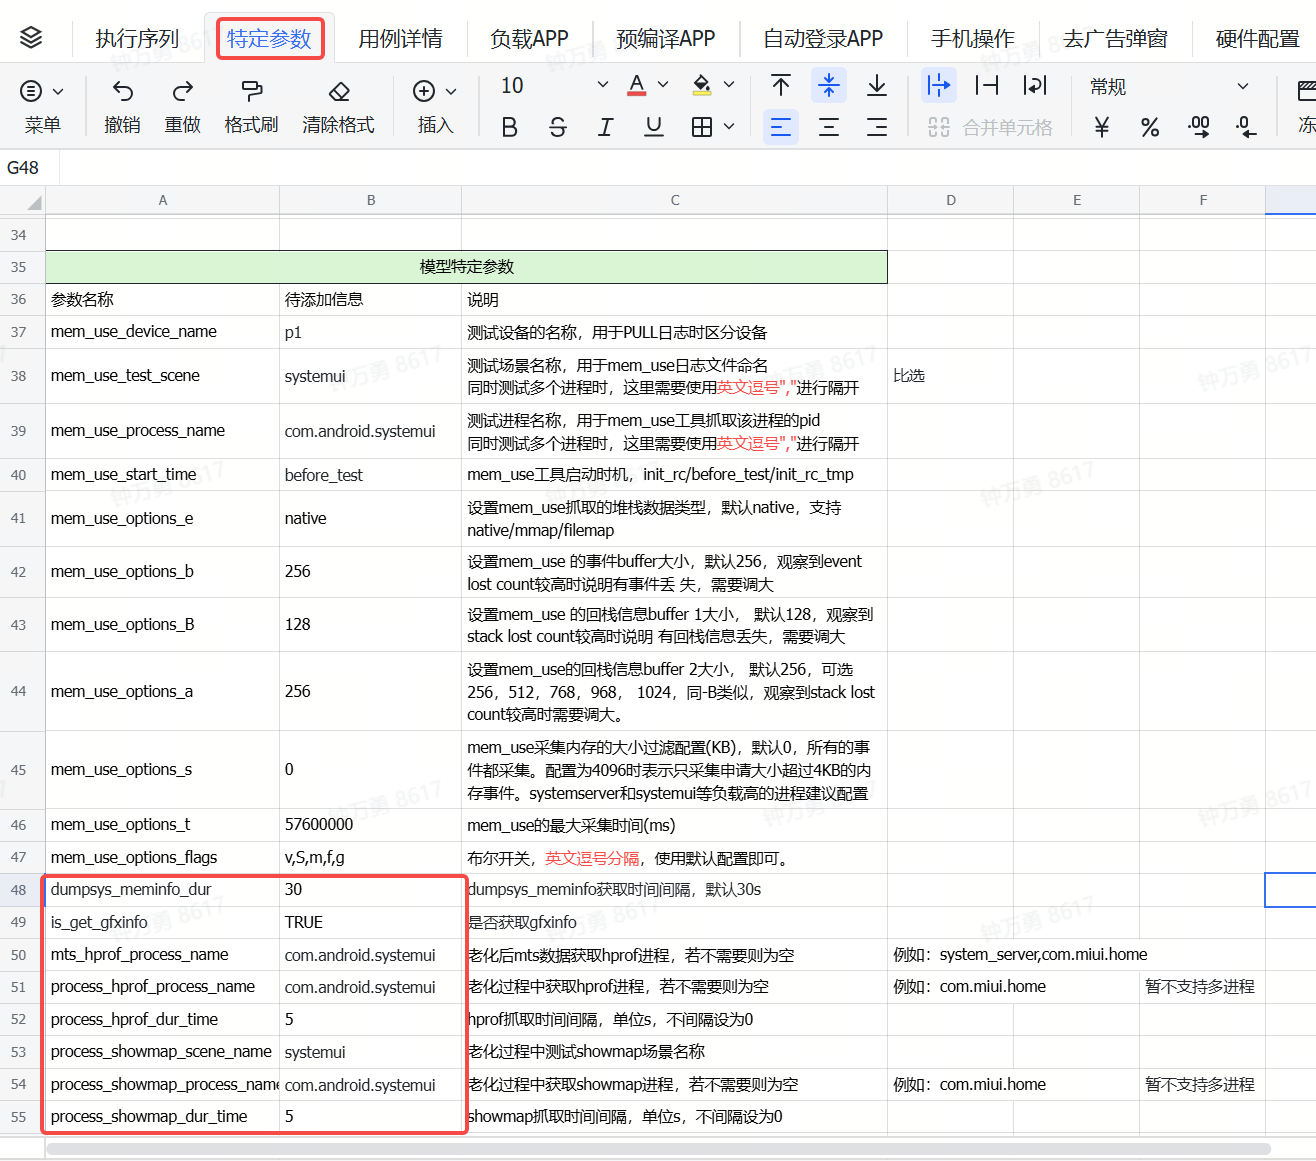1316x1161 pixels.
Task: Click the 清除格式 eraser icon
Action: [x=339, y=92]
